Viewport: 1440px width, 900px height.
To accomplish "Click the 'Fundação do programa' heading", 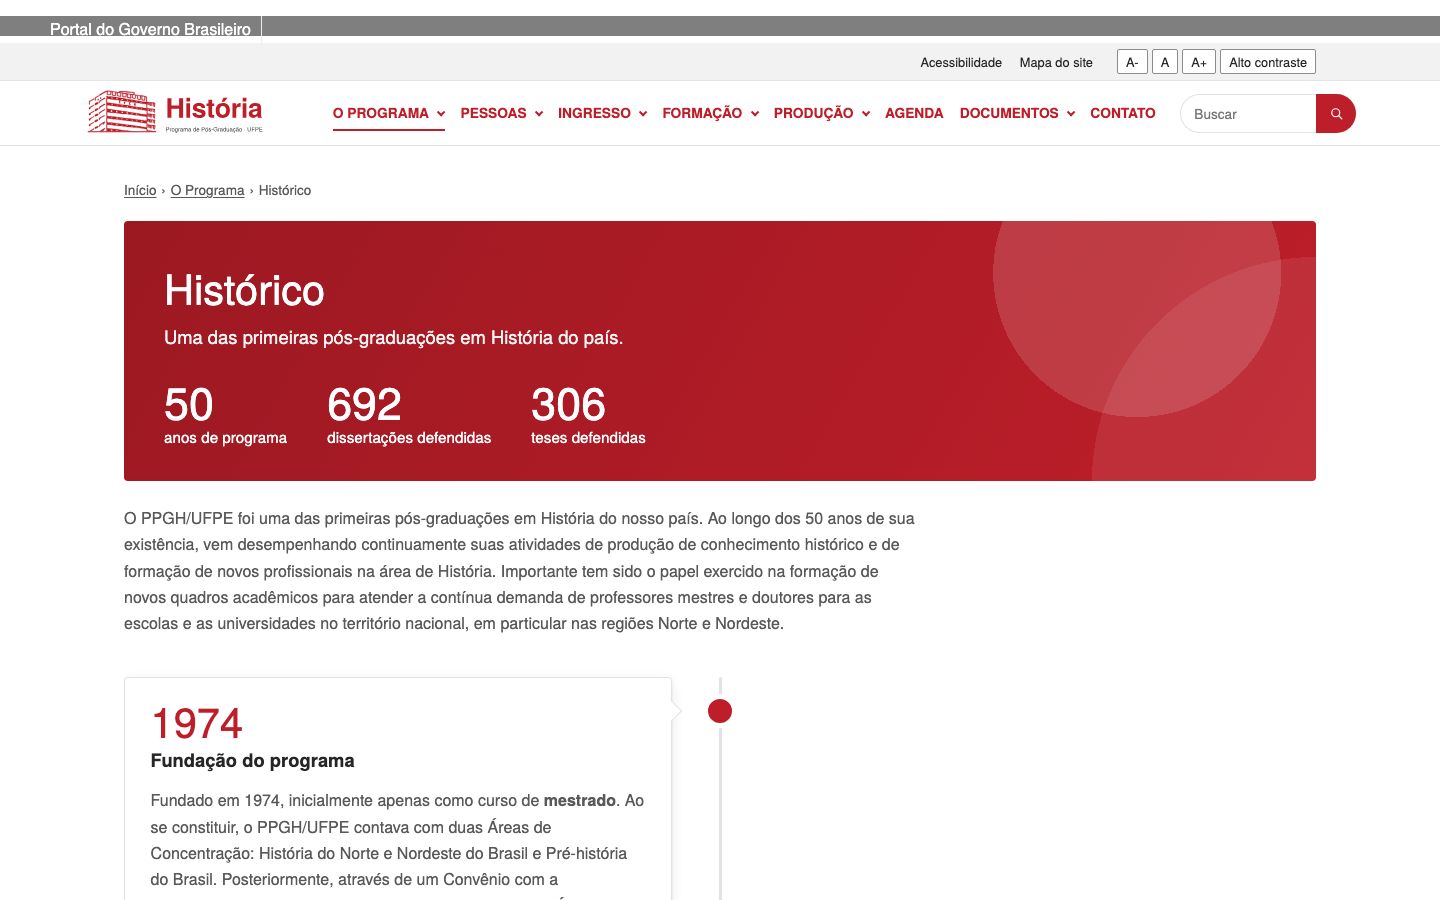I will pos(252,761).
